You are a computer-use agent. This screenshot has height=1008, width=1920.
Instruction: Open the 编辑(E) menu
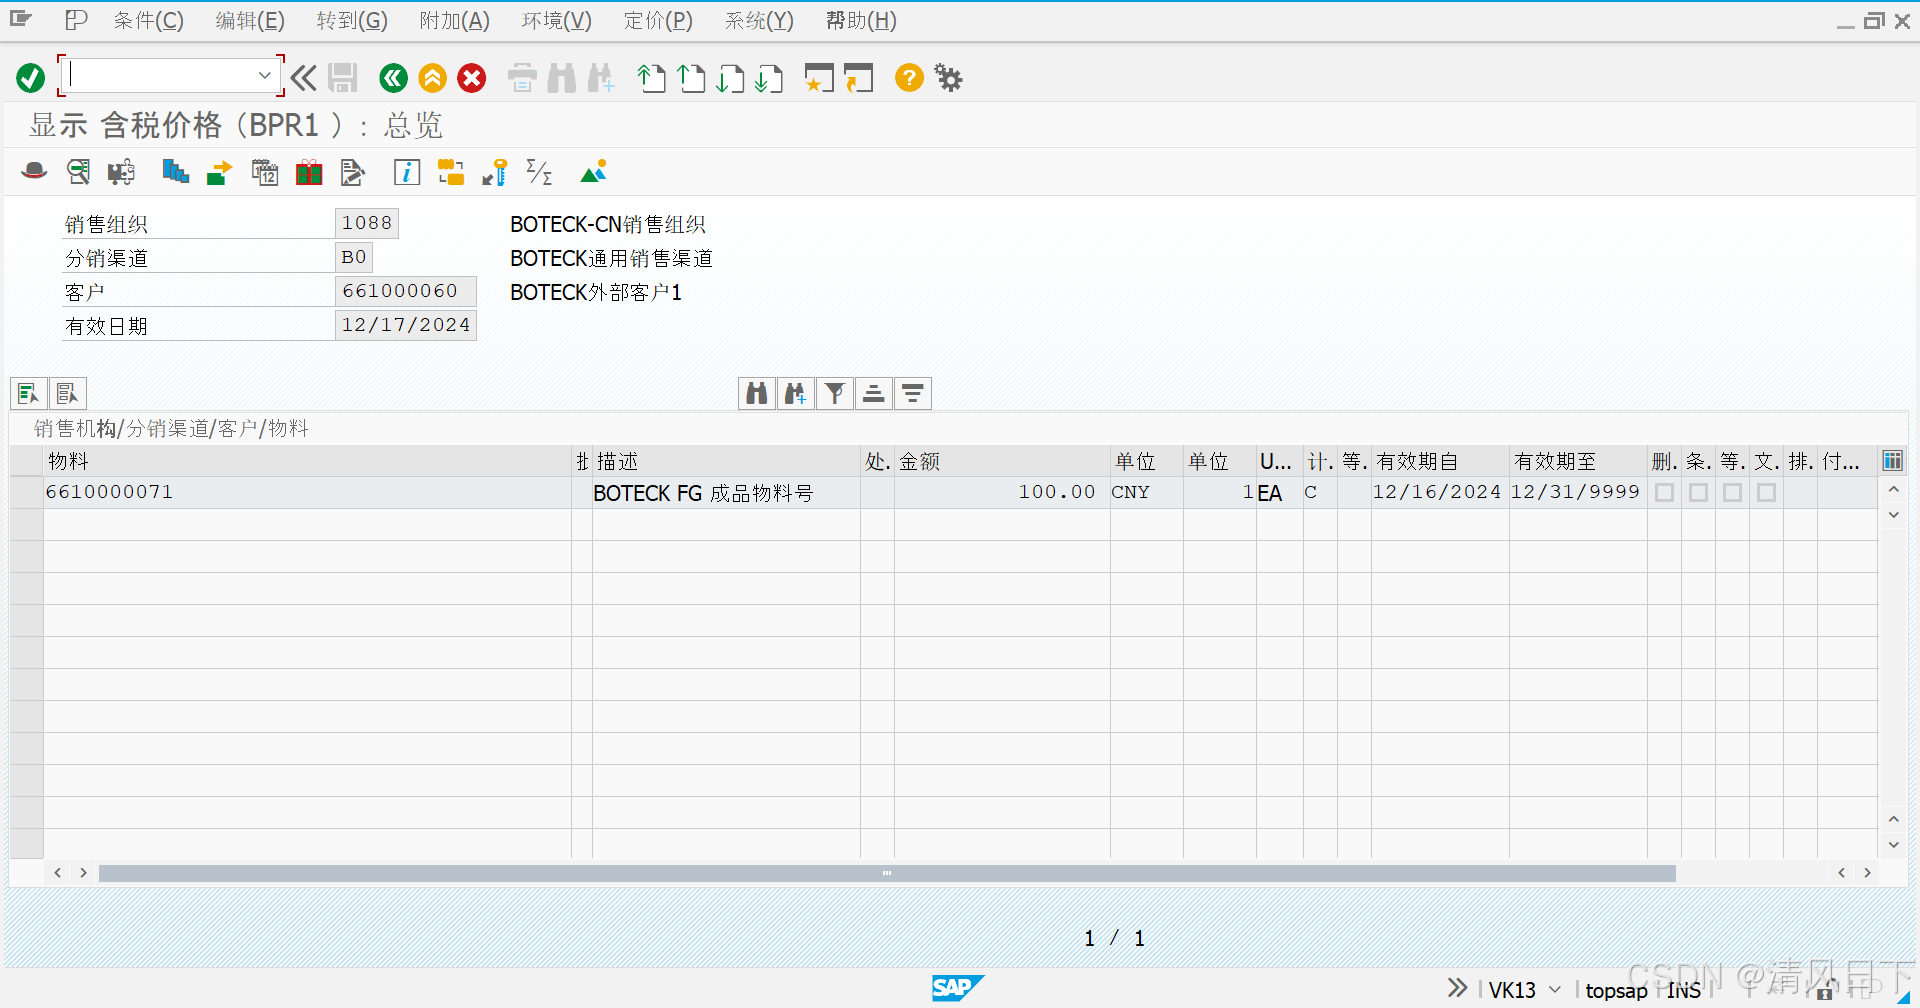[250, 20]
